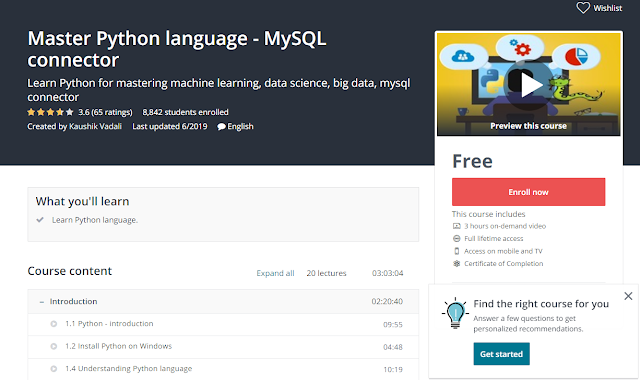The image size is (640, 380).
Task: Click play icon beside 1.1 Python - introduction
Action: [x=53, y=324]
